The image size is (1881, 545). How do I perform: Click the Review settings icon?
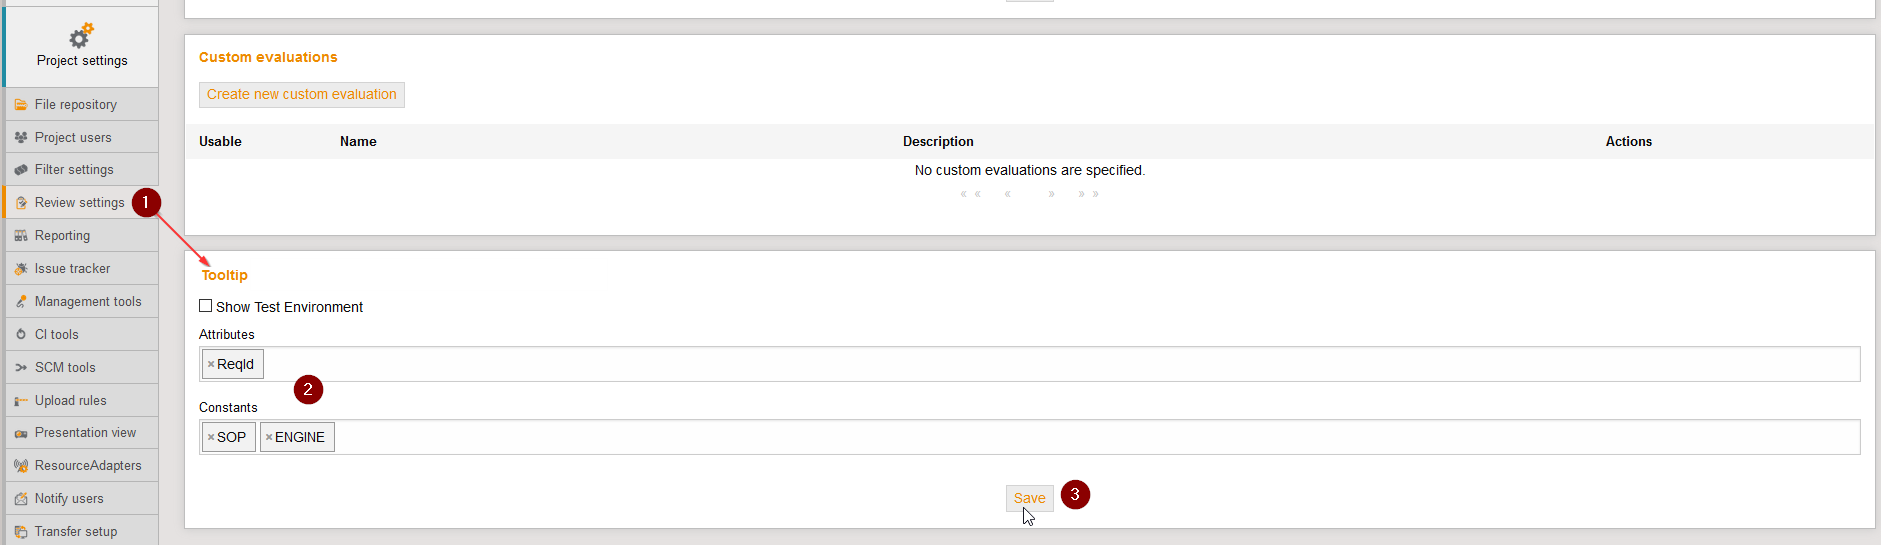tap(21, 203)
